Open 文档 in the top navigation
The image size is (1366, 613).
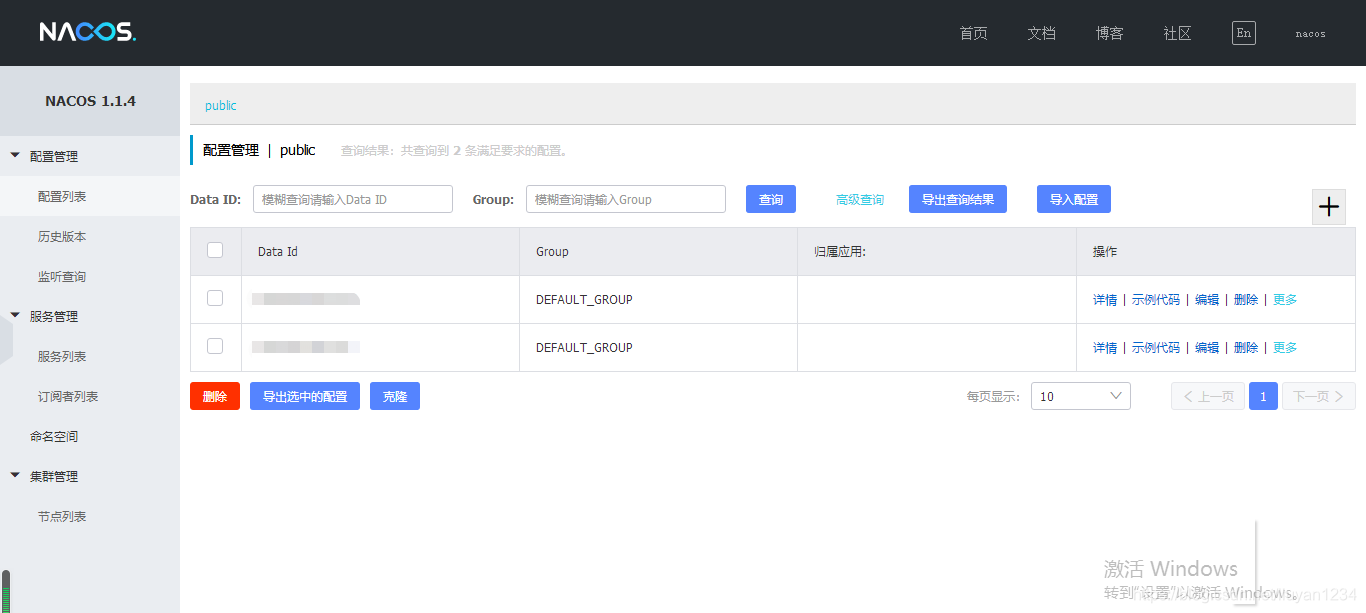tap(1041, 33)
